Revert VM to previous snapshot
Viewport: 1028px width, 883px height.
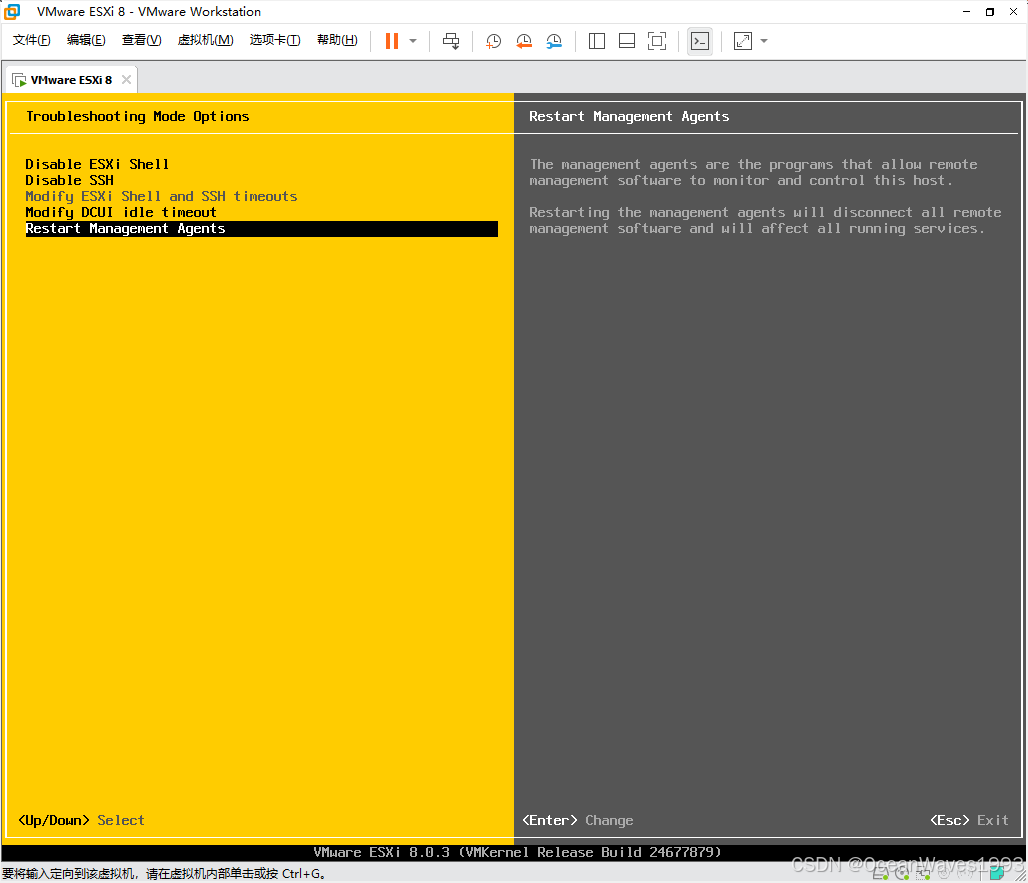[x=524, y=41]
